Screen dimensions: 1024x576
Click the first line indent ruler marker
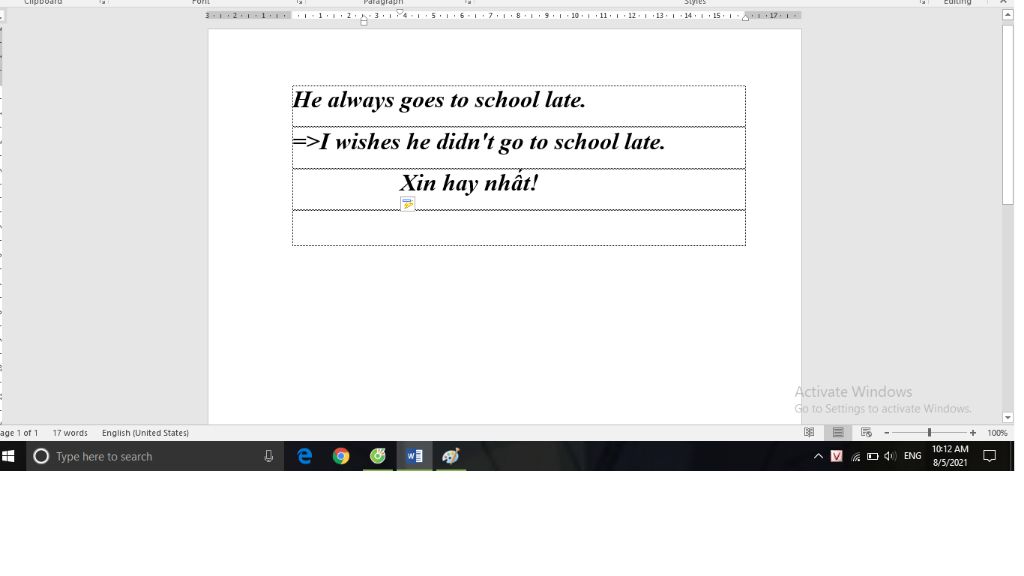coord(400,12)
